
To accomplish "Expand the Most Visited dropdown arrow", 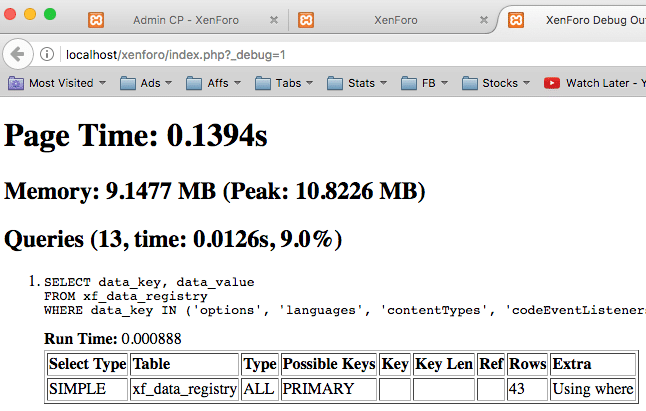I will coord(103,83).
